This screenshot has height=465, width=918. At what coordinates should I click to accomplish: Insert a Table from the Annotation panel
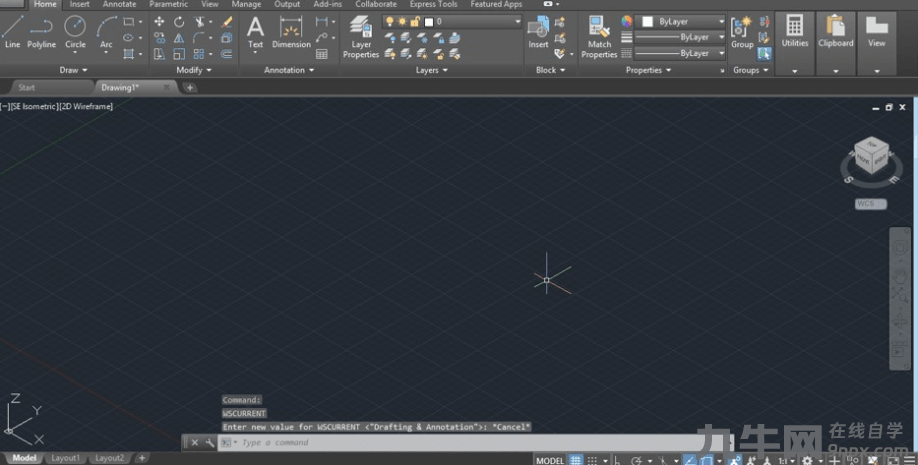point(321,54)
